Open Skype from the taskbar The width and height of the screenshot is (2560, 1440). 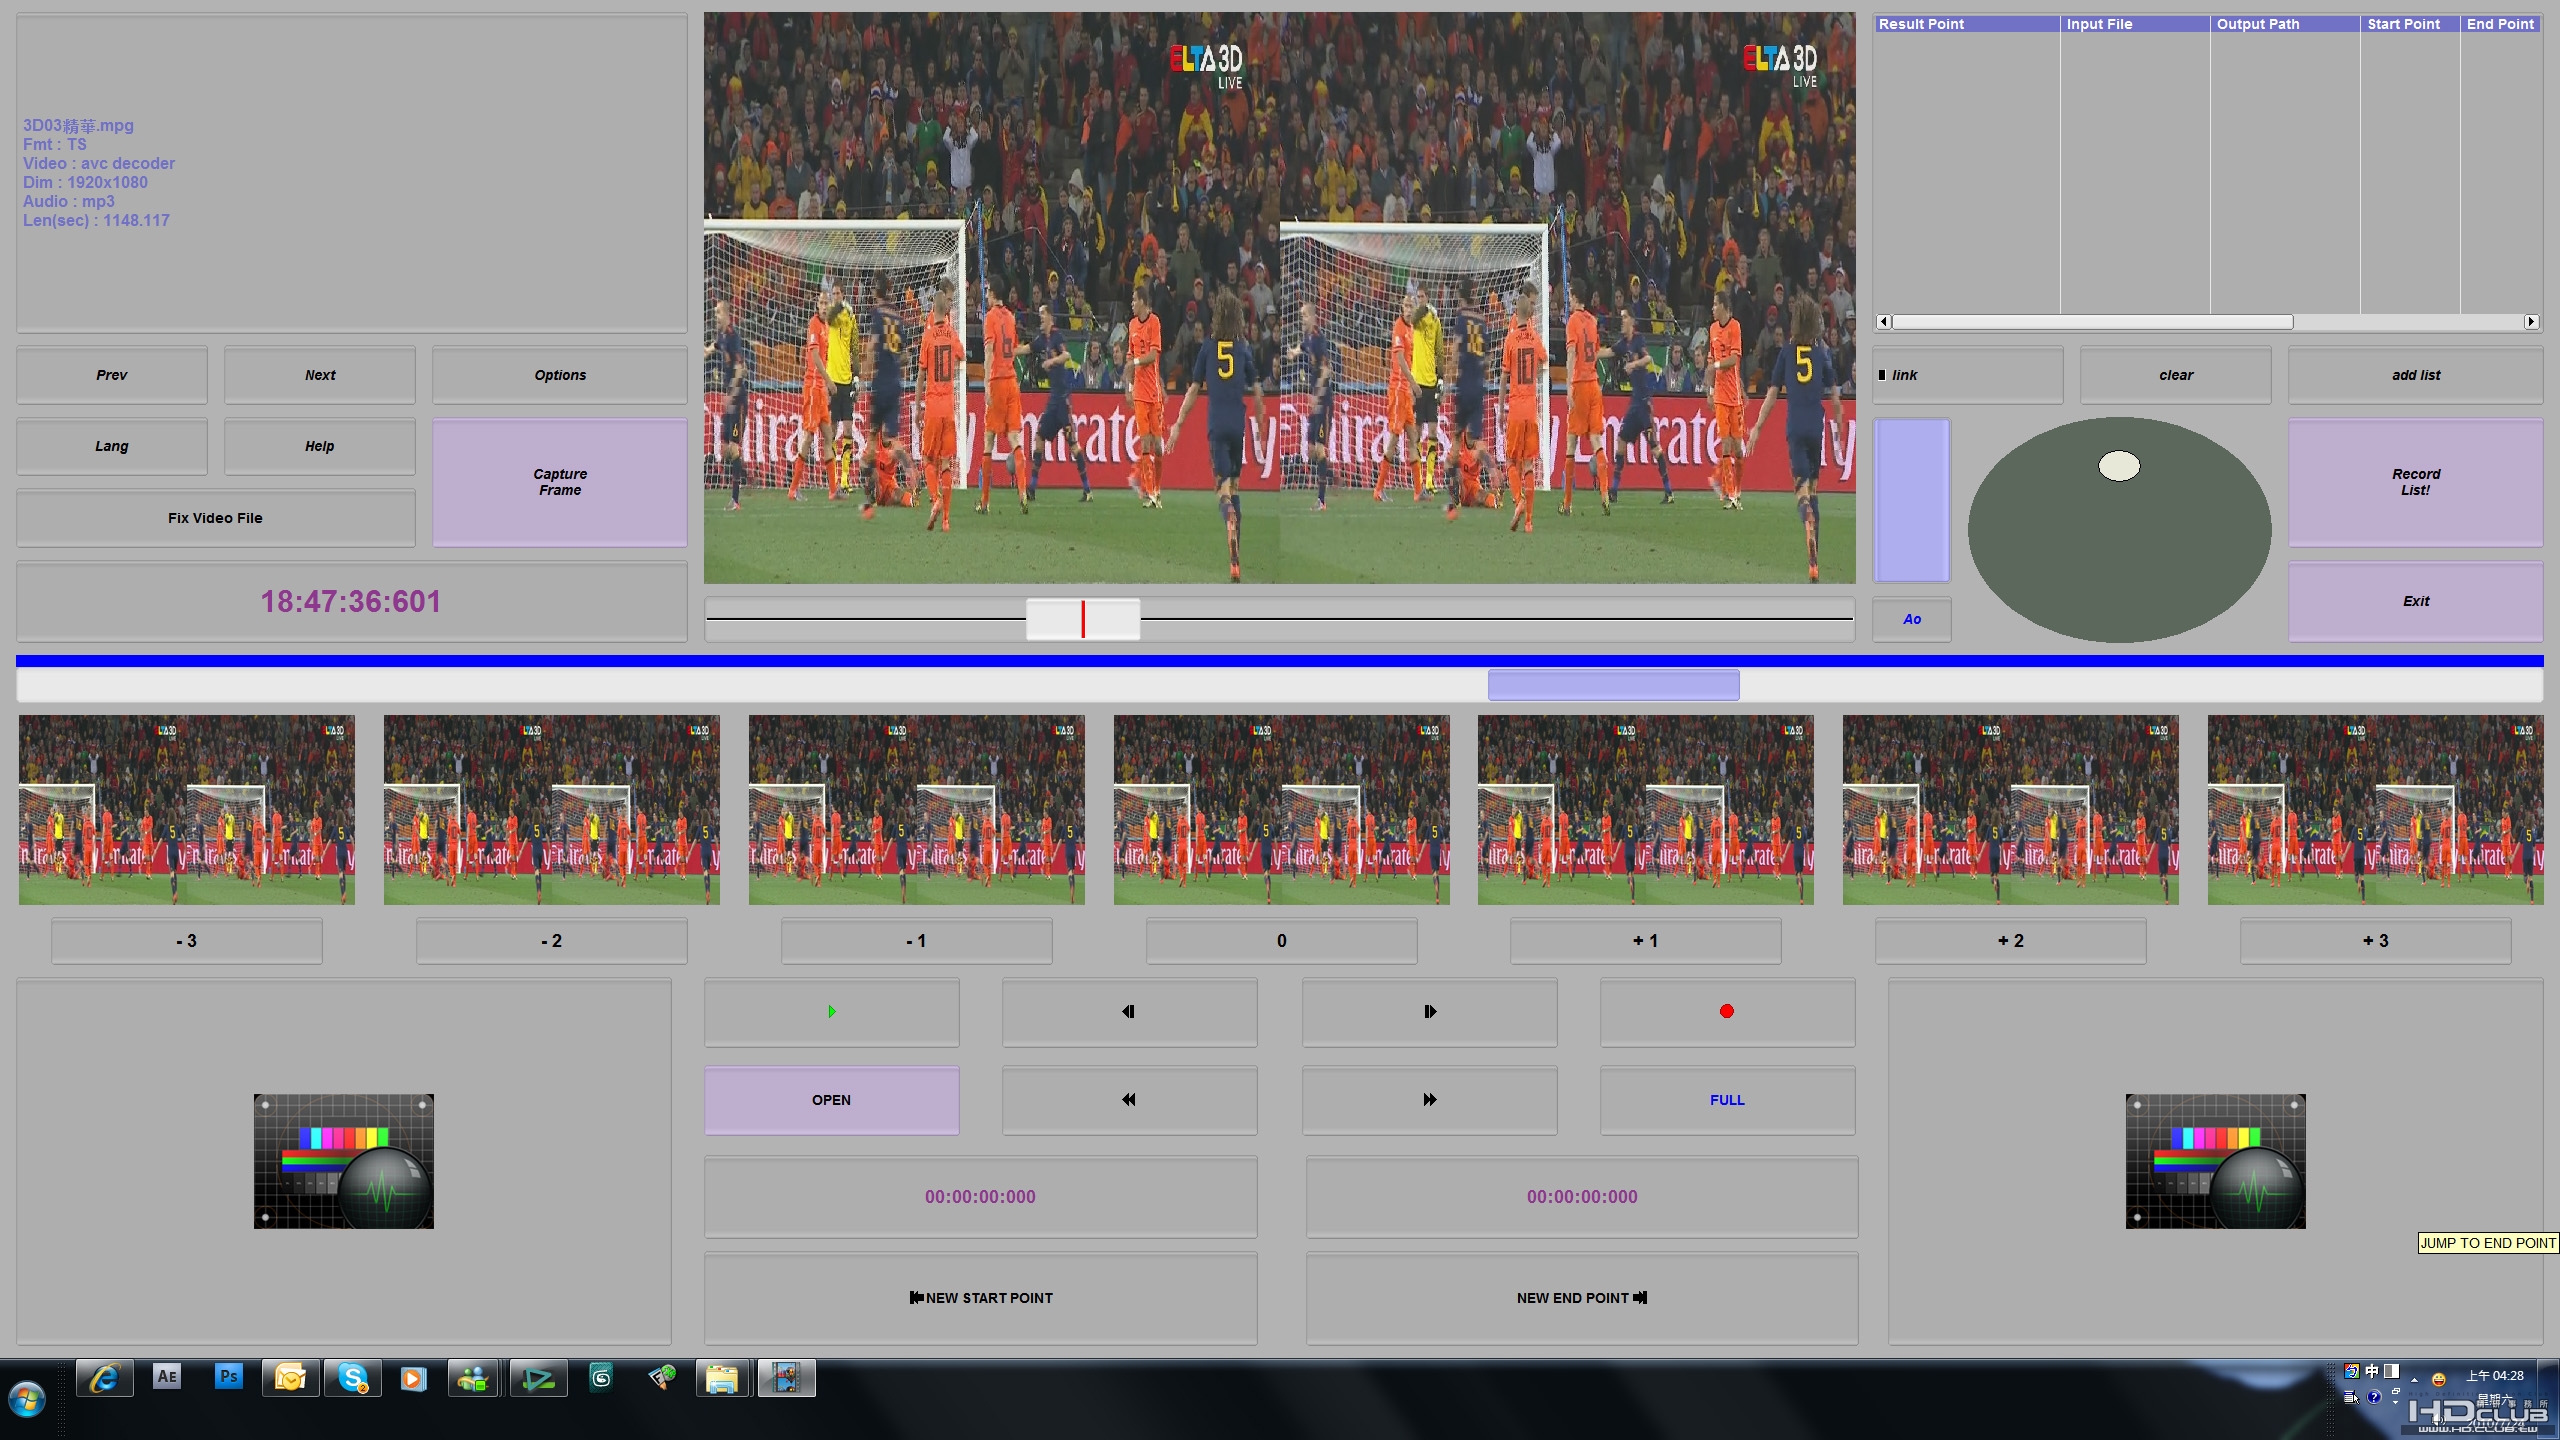click(353, 1378)
